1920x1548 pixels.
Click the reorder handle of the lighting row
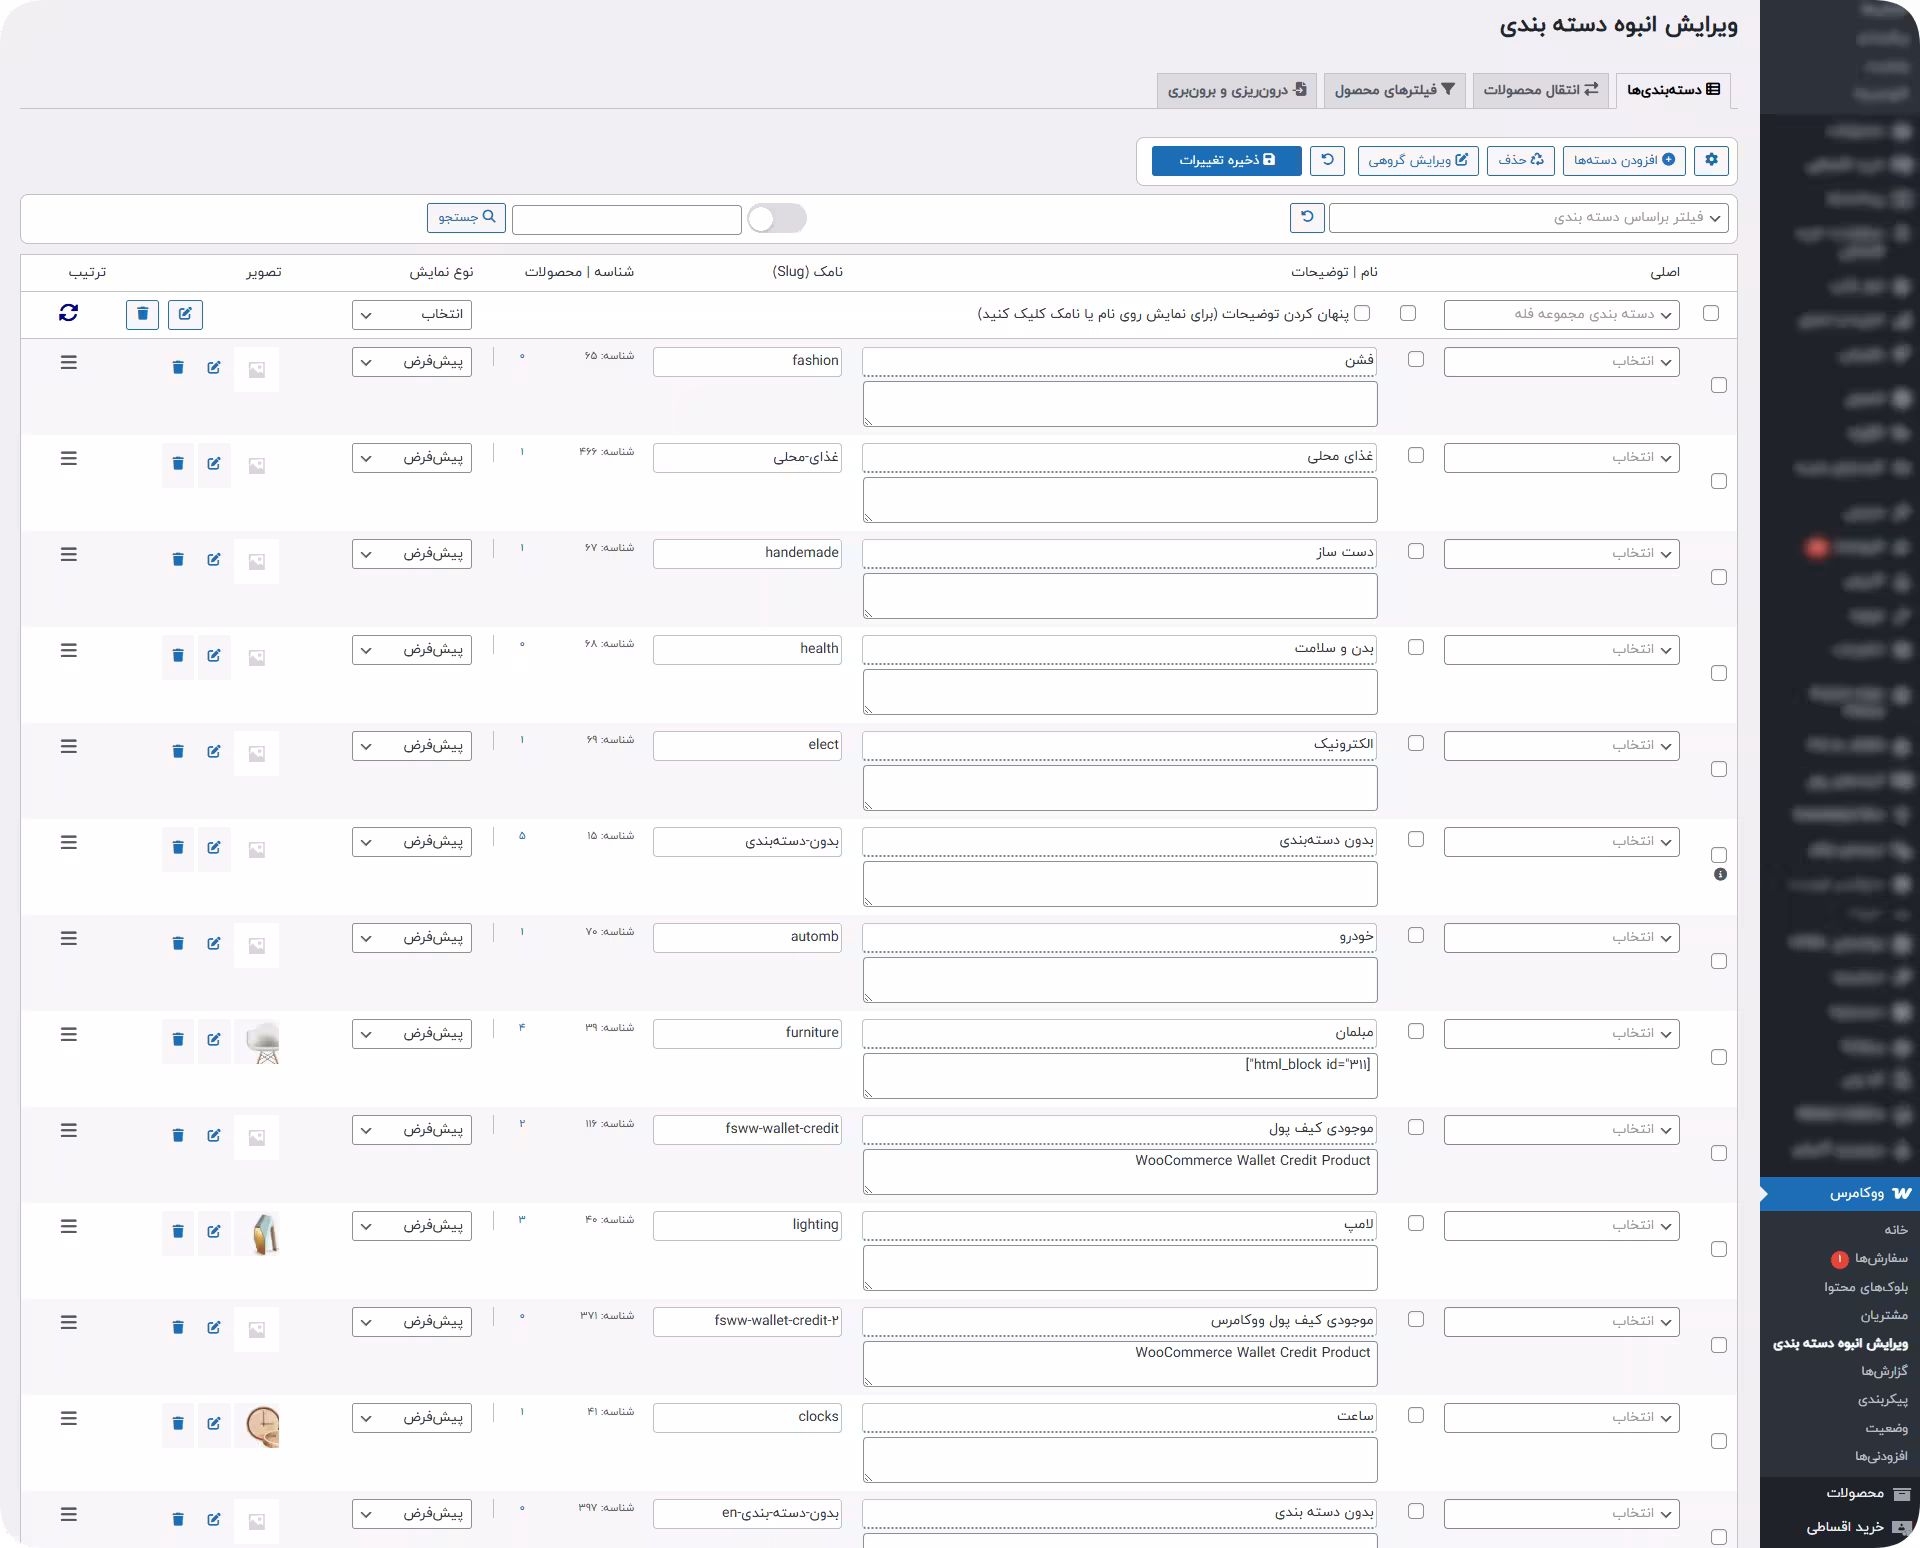pos(68,1226)
